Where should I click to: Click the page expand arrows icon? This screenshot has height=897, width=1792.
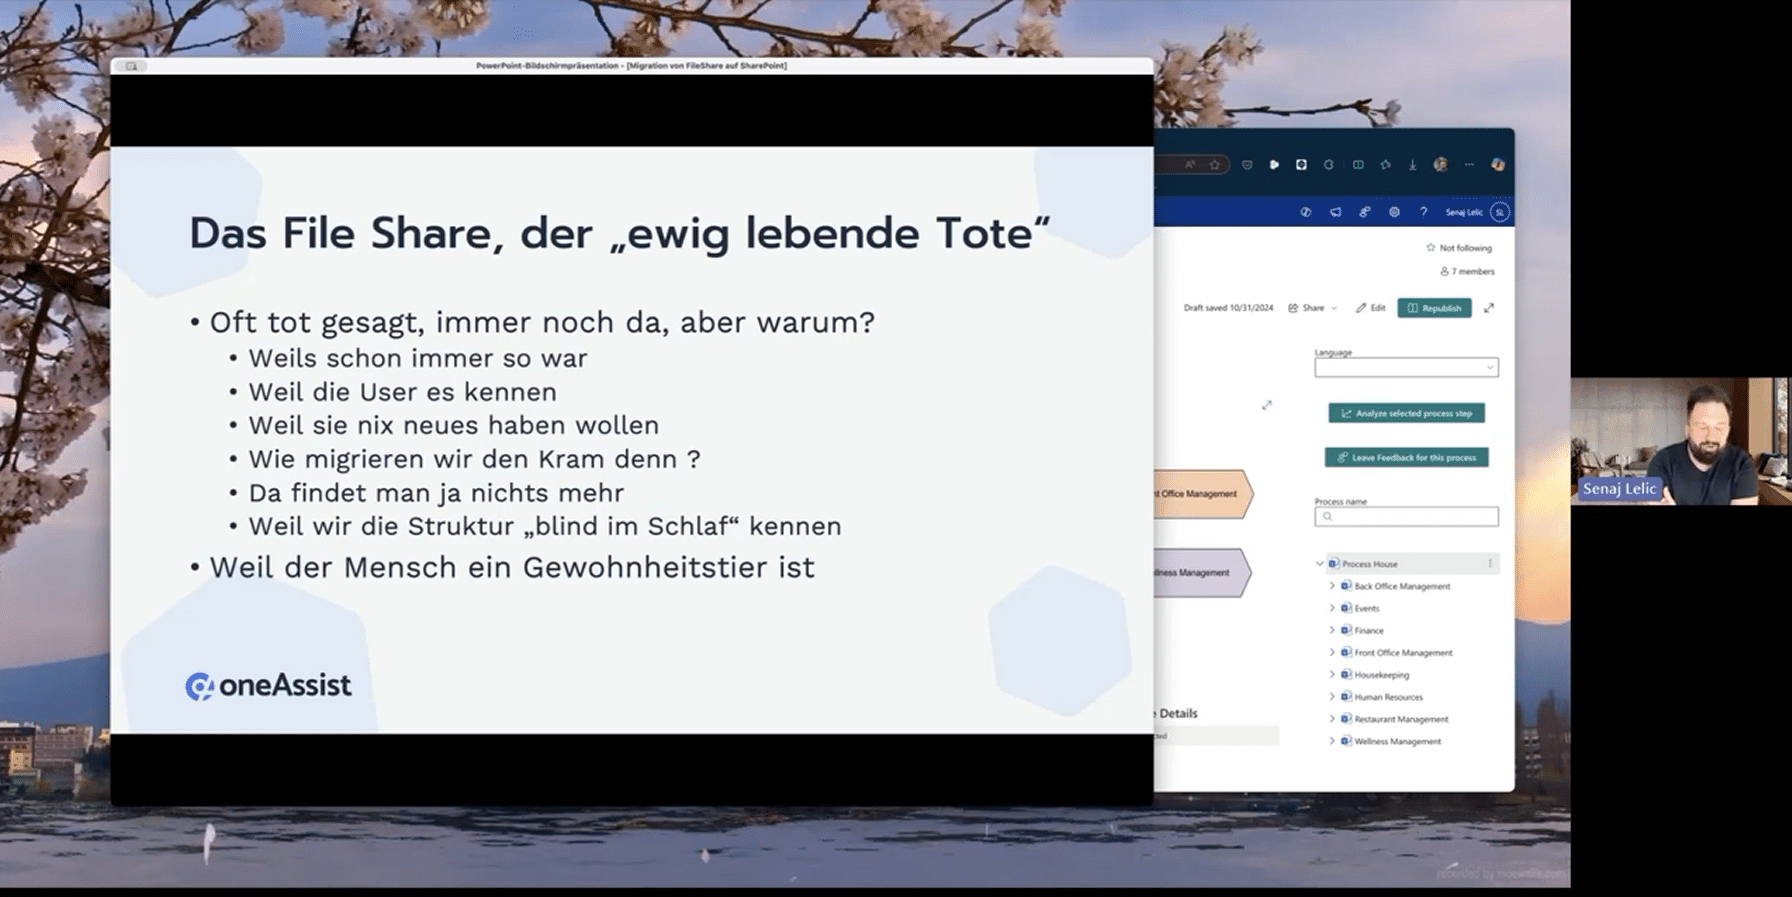(x=1489, y=308)
